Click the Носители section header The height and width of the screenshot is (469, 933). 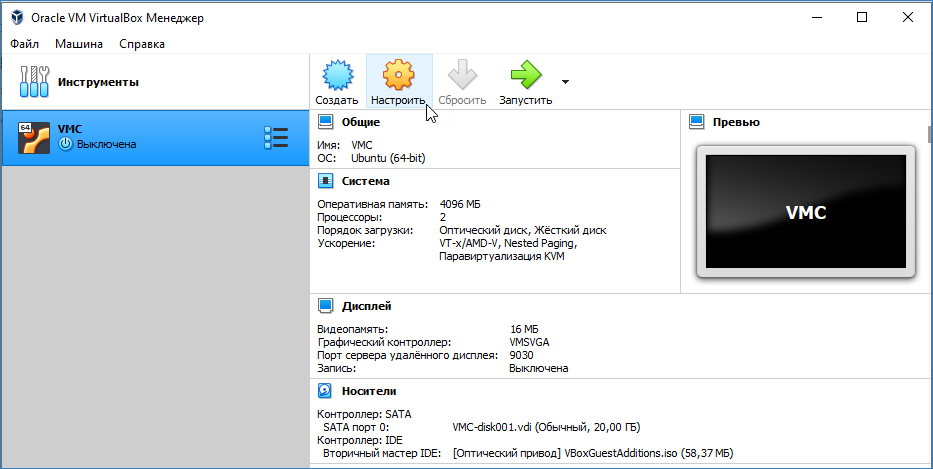point(368,391)
